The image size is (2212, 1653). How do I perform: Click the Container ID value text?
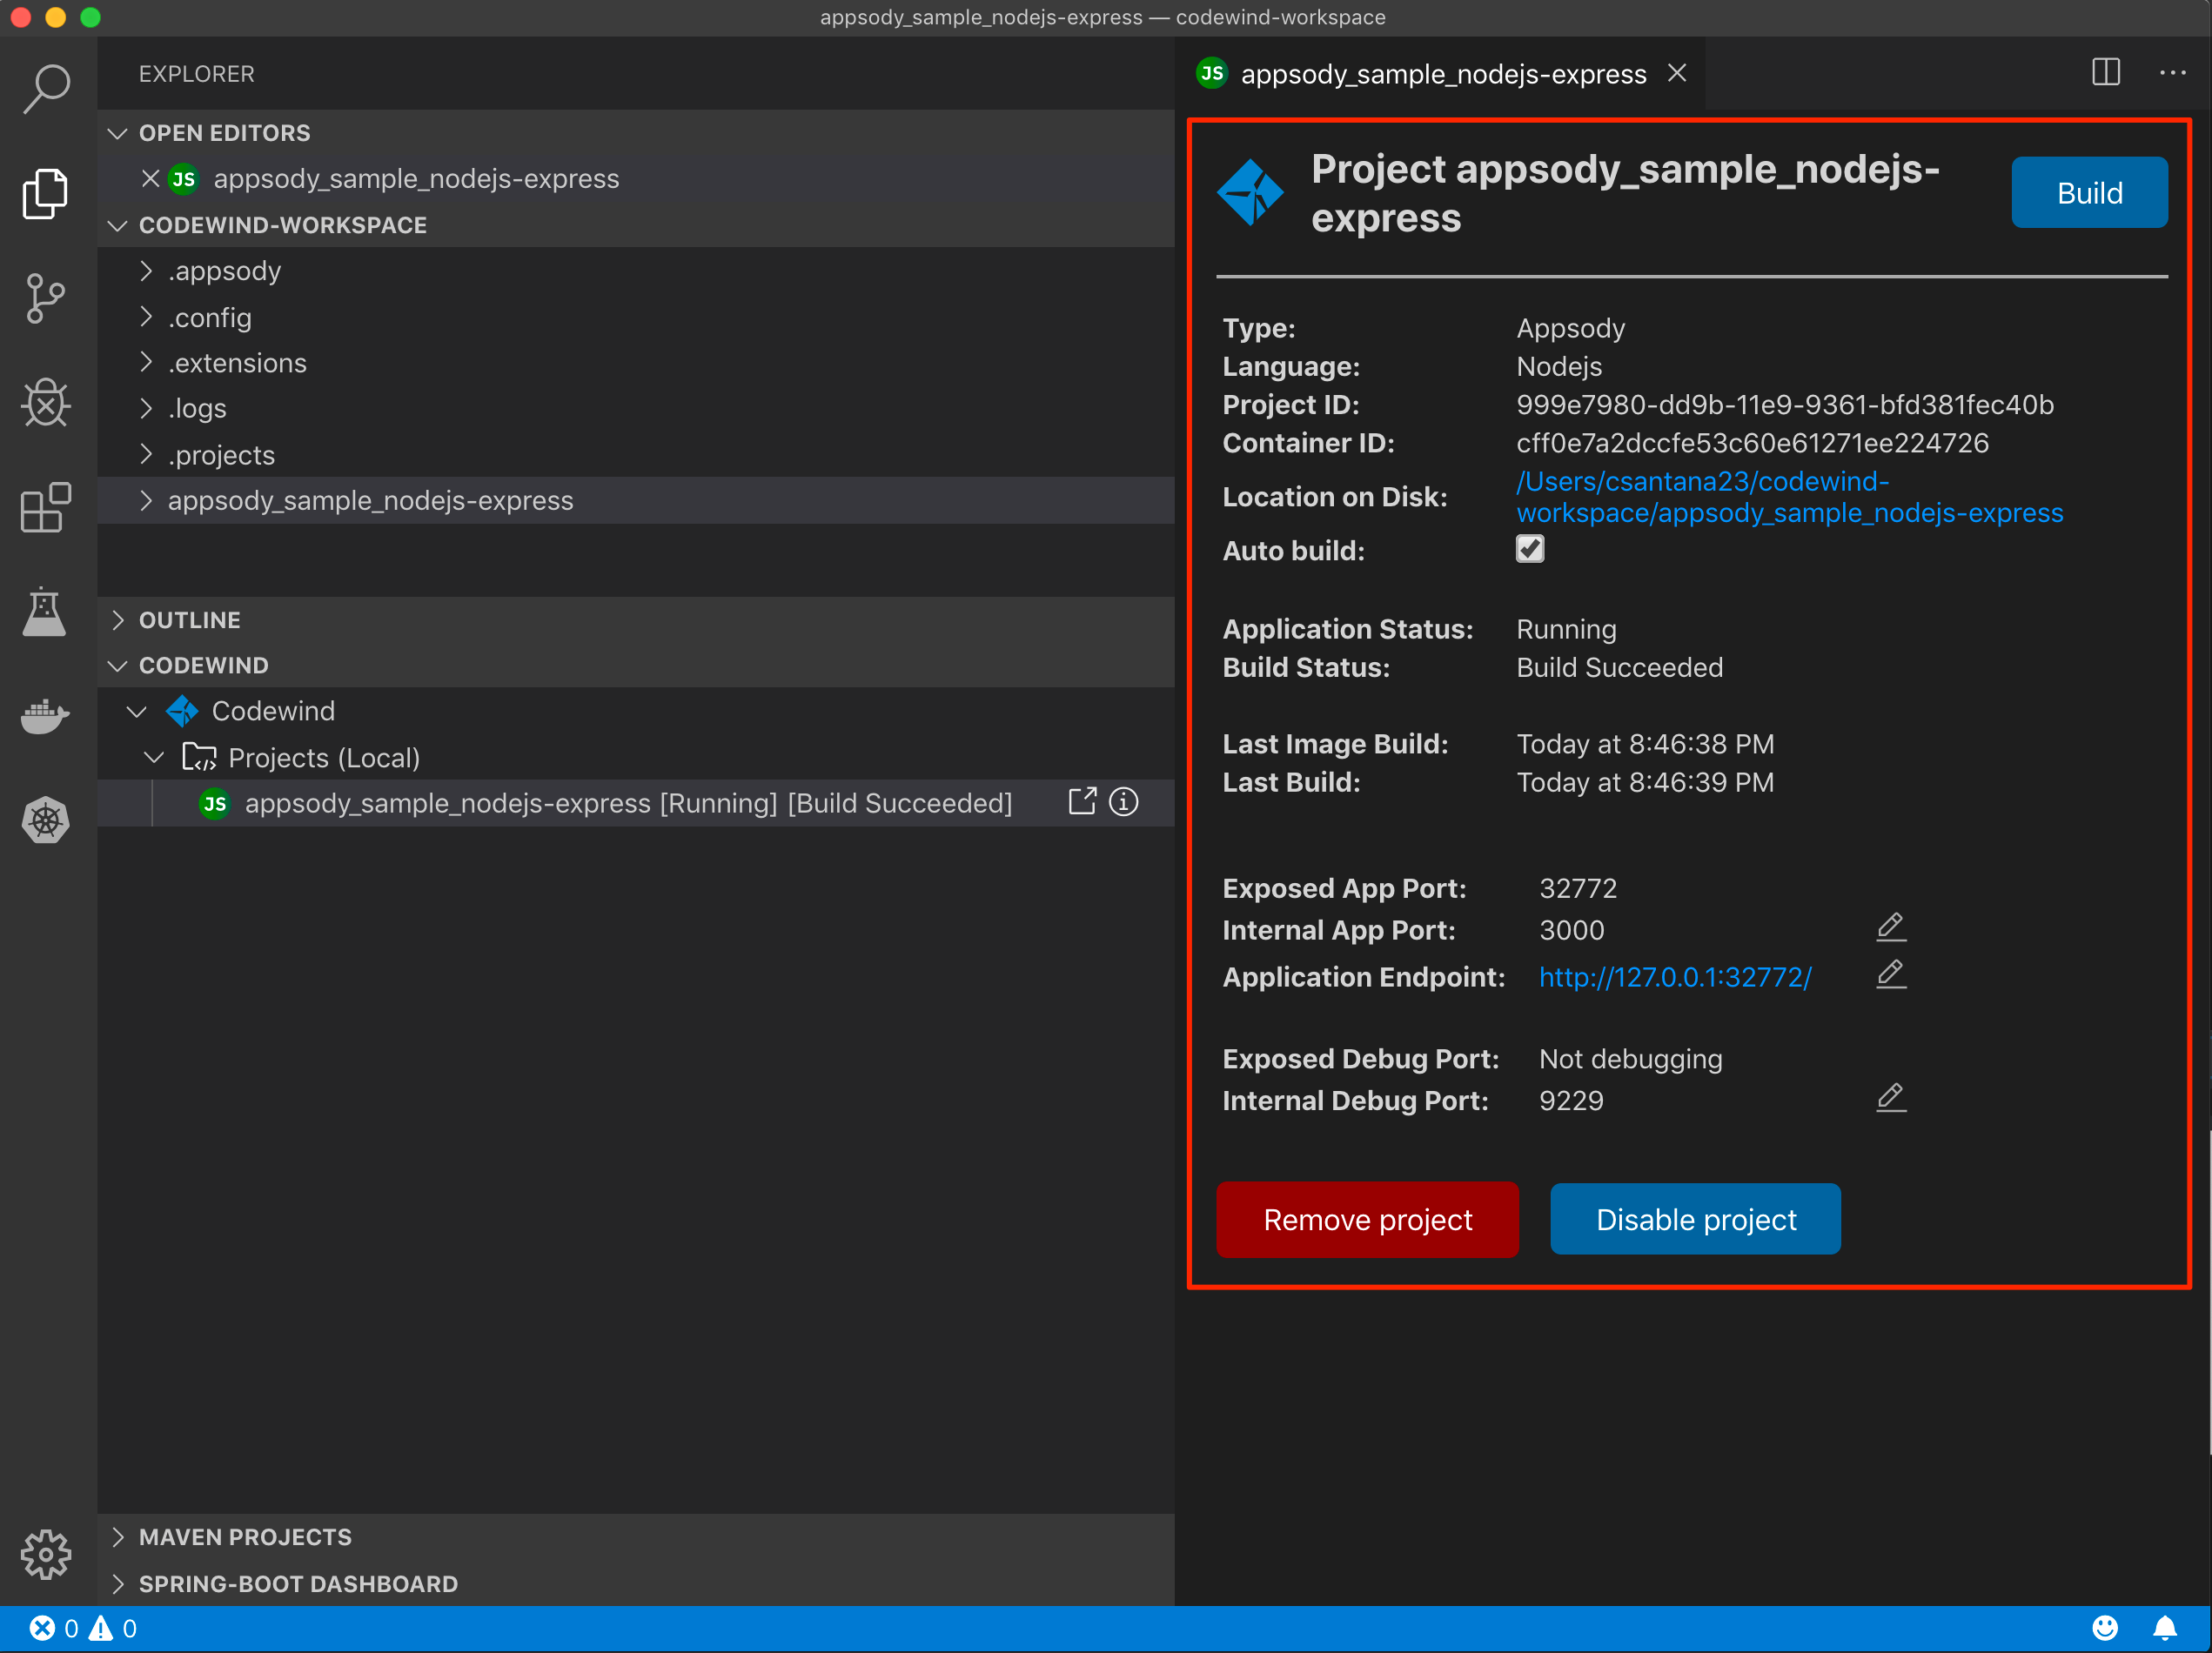pos(1752,443)
